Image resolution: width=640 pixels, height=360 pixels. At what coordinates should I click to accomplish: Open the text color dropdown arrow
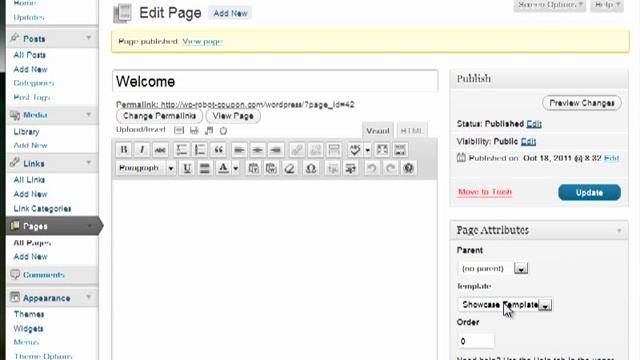236,168
